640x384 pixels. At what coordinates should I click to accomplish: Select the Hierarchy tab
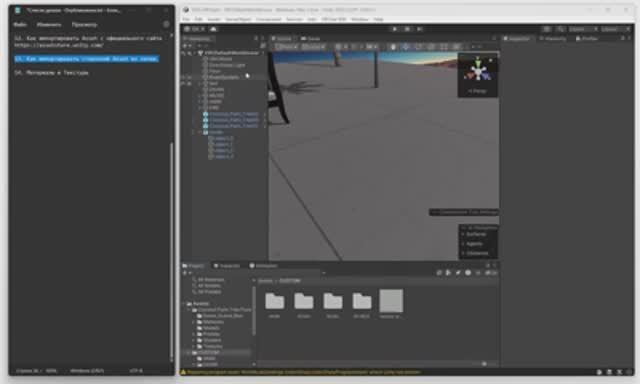(197, 38)
